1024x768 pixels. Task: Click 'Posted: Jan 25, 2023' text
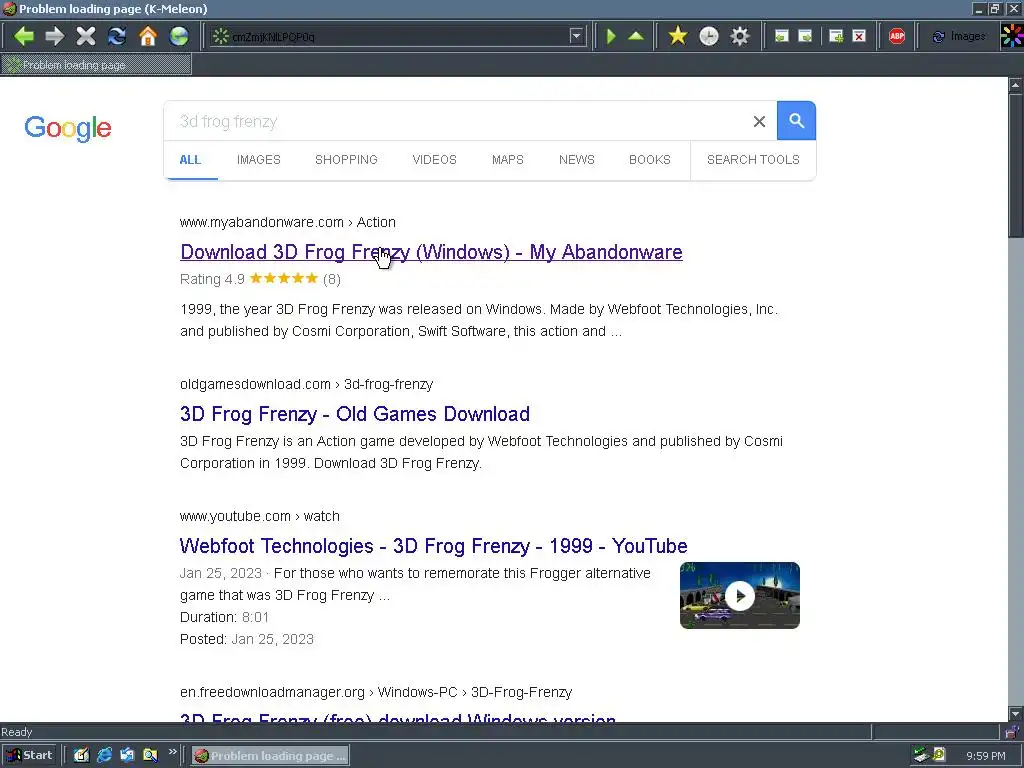click(x=247, y=639)
